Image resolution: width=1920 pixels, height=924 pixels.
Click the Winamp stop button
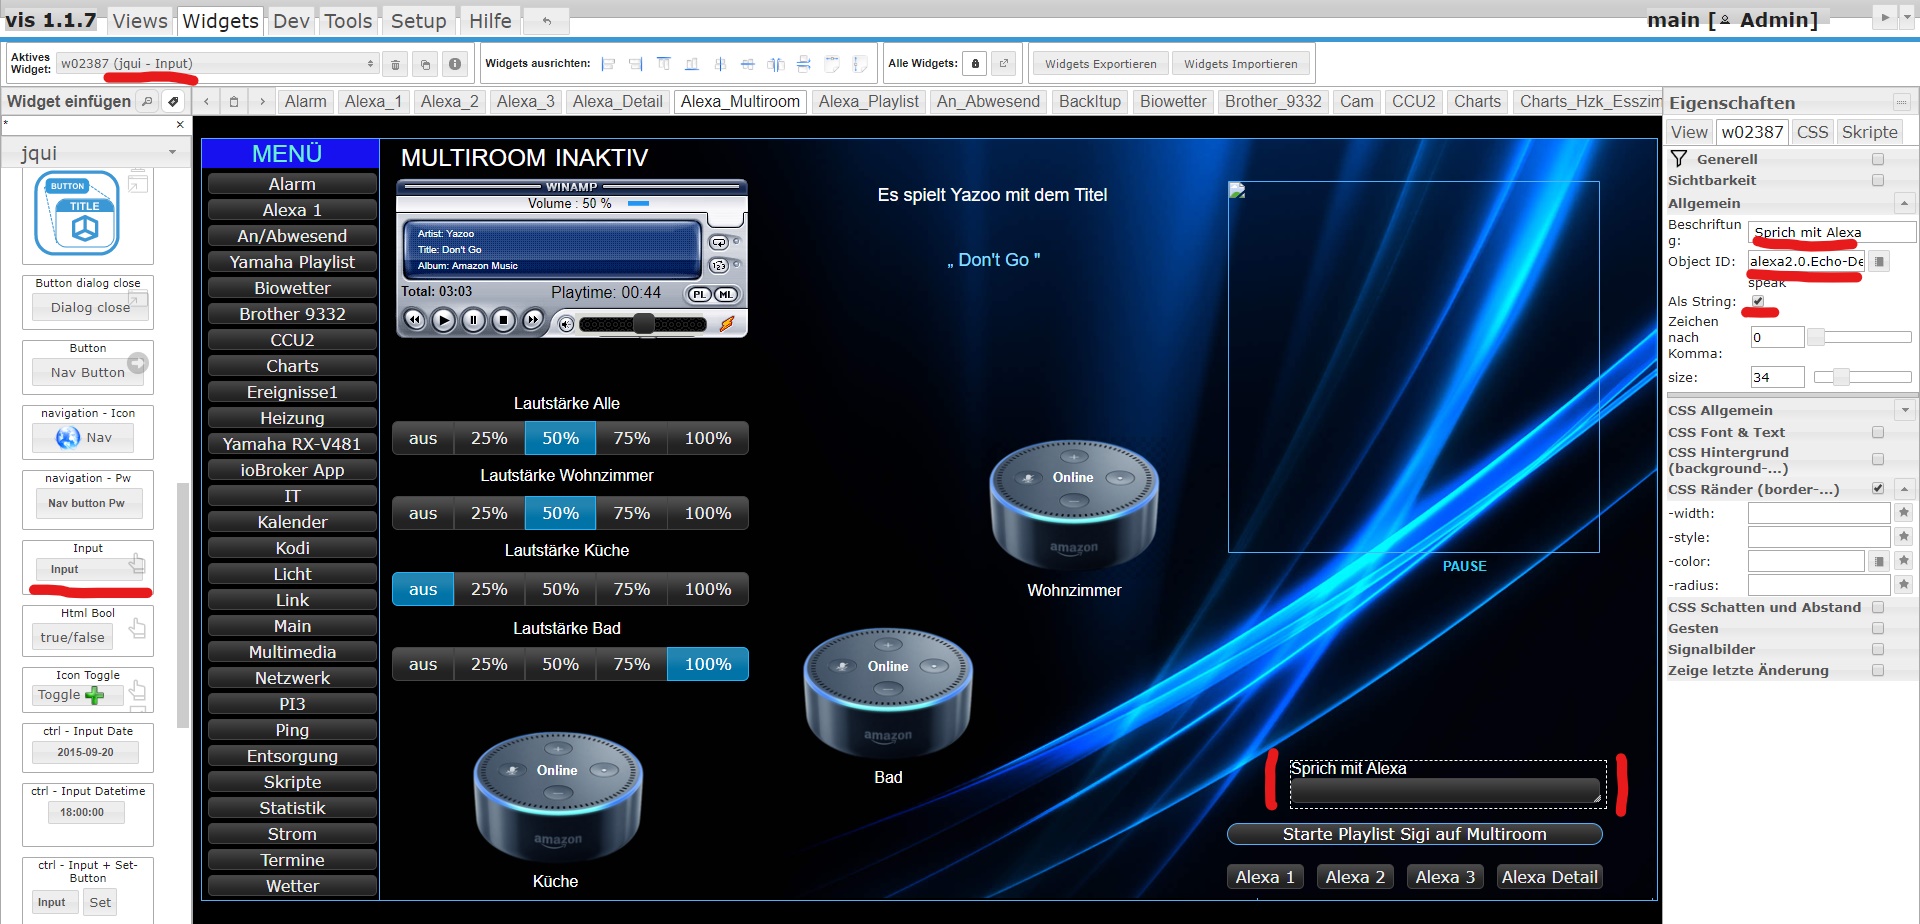tap(504, 320)
